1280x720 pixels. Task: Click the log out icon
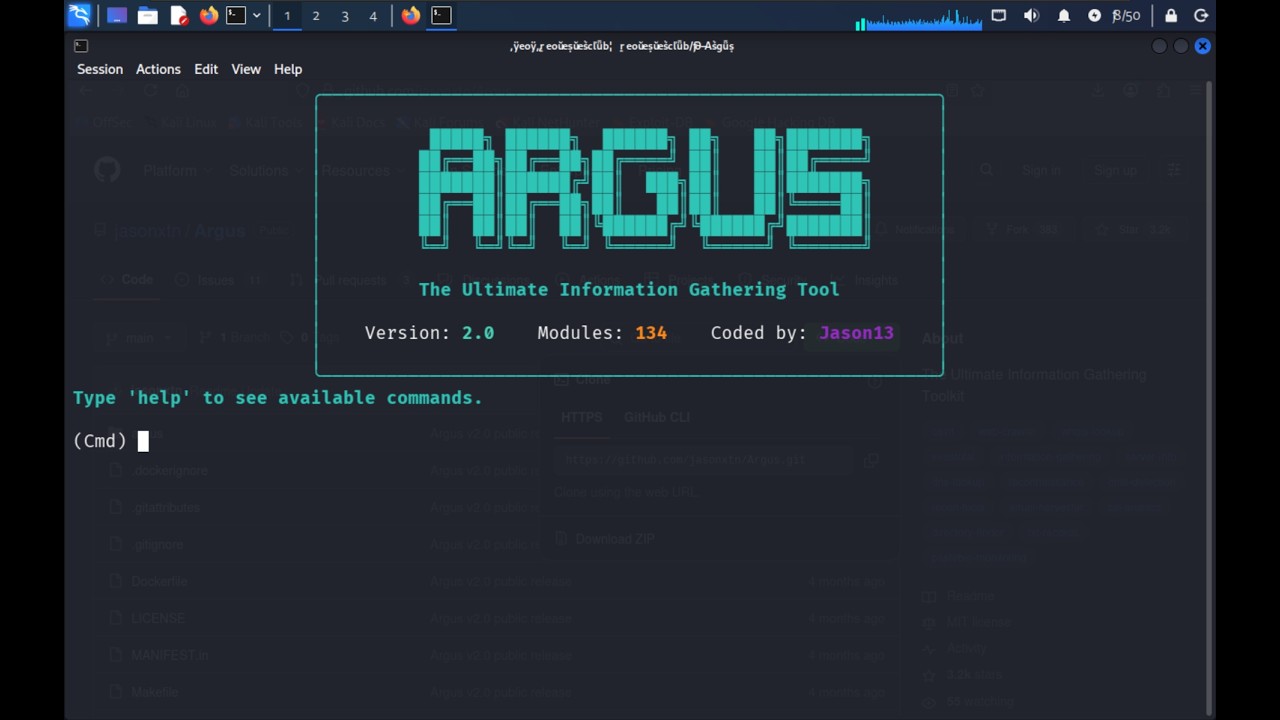tap(1201, 15)
